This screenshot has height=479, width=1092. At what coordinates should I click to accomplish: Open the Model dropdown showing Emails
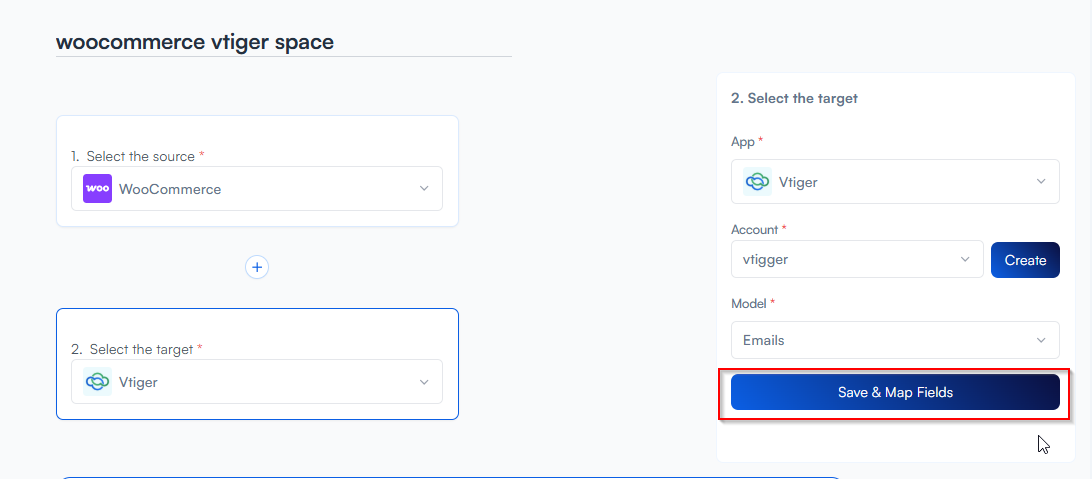point(895,340)
